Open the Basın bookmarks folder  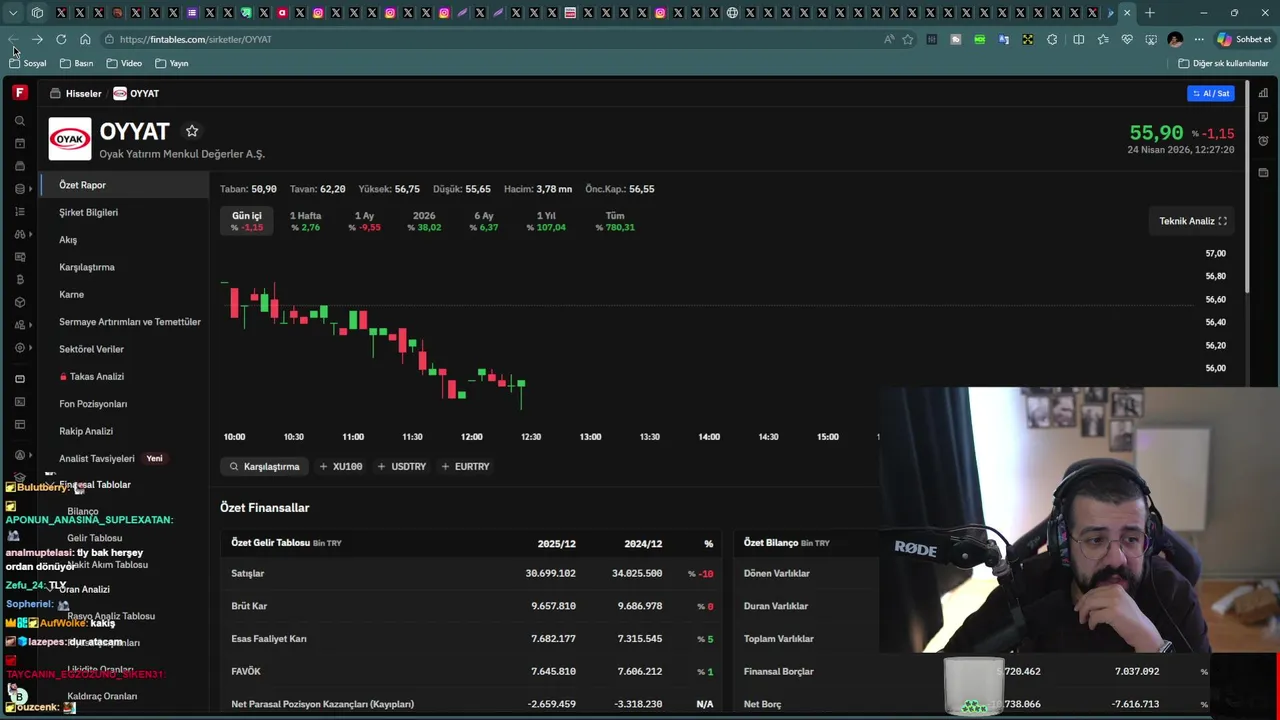tap(76, 63)
